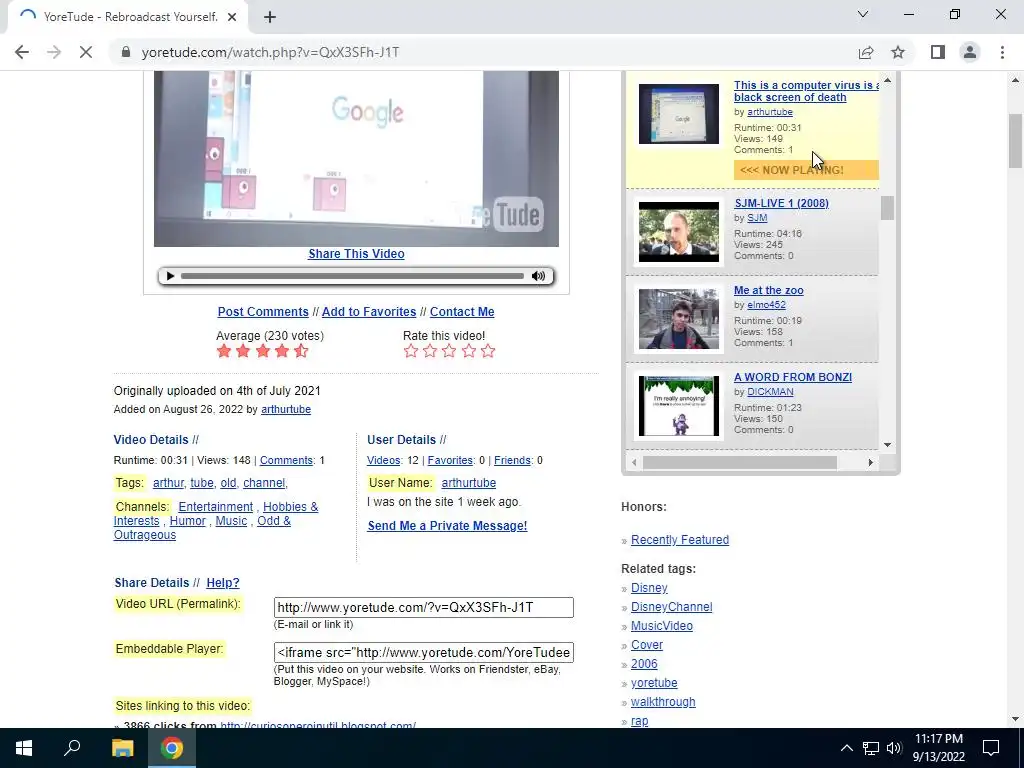Open Favorites link in User Details
Image resolution: width=1024 pixels, height=768 pixels.
(x=450, y=460)
